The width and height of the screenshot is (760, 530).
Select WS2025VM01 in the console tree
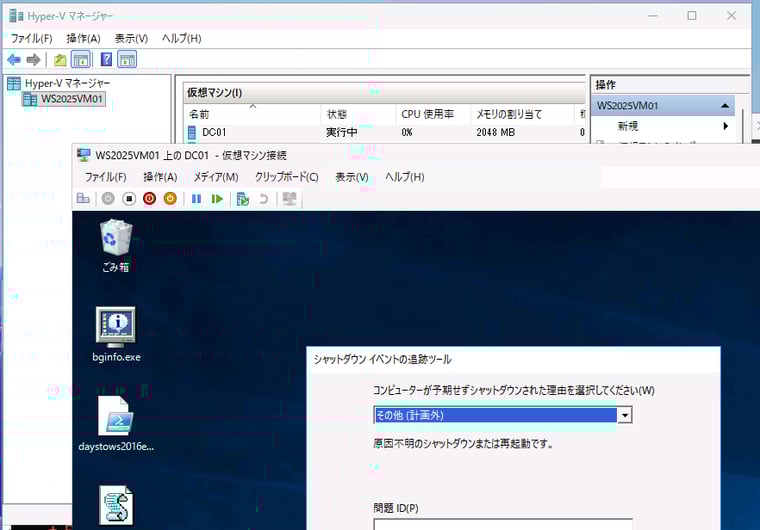pos(71,99)
